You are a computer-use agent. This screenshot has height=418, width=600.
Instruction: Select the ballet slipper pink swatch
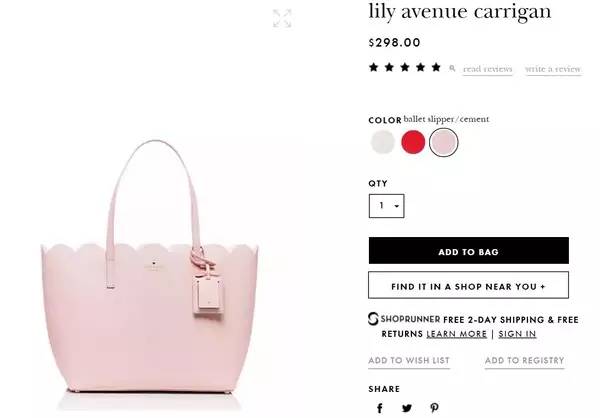[443, 142]
